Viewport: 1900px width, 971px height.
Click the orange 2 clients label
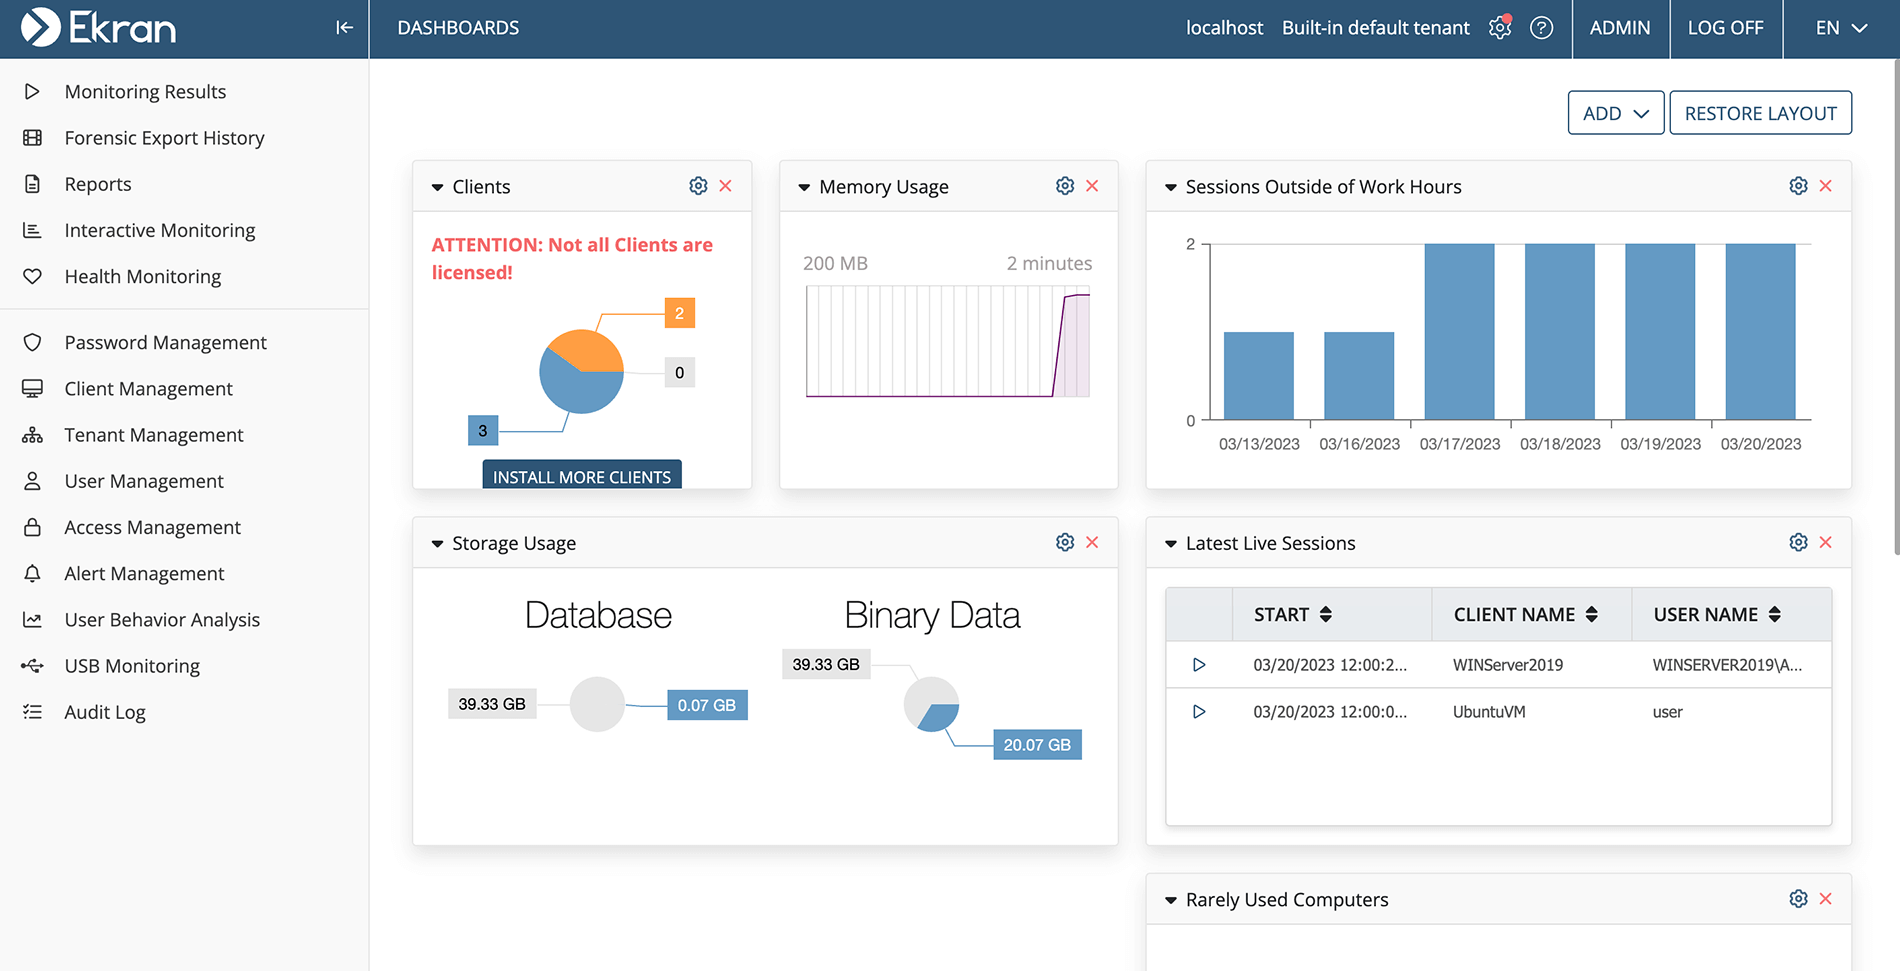680,313
